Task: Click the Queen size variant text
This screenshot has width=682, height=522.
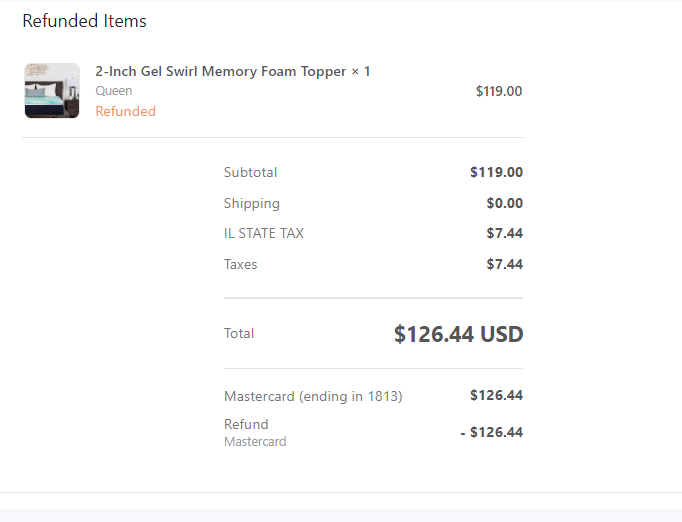Action: (114, 91)
